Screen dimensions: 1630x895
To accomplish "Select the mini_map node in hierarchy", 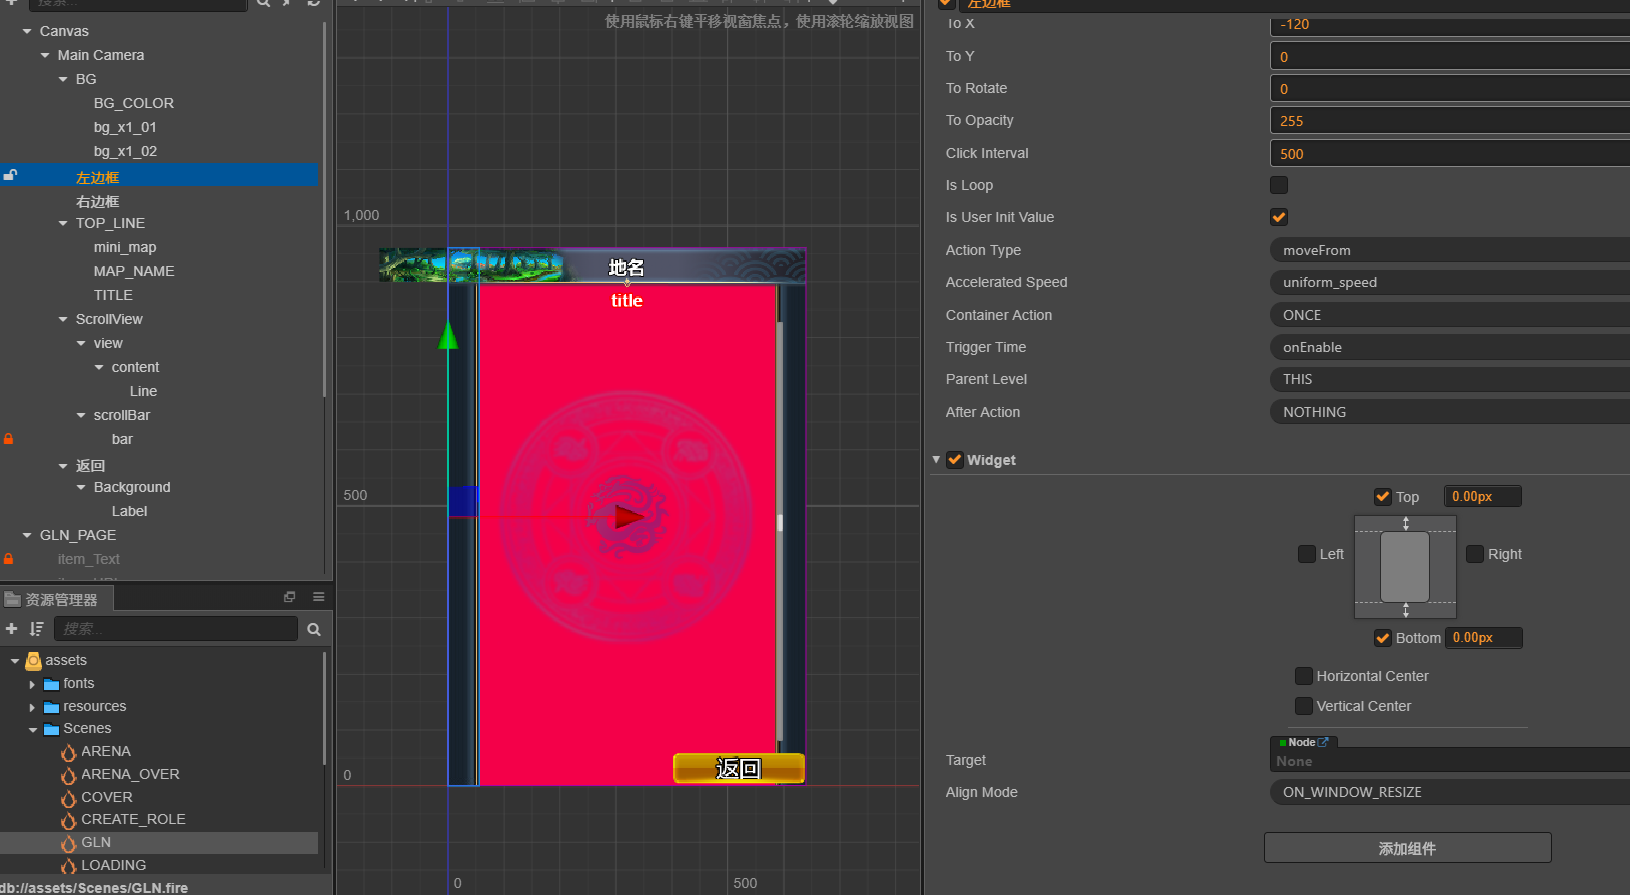I will 125,247.
